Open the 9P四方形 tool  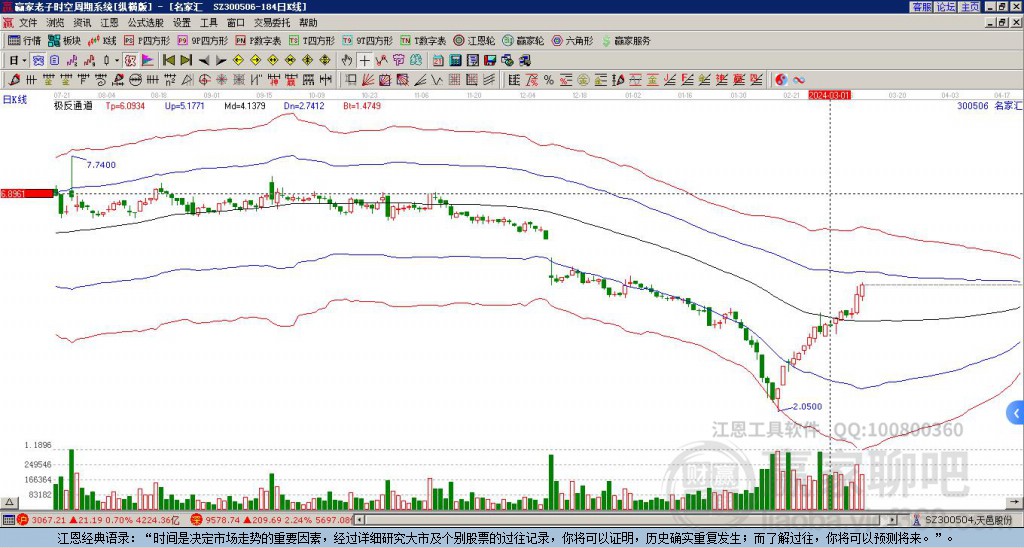[x=202, y=40]
